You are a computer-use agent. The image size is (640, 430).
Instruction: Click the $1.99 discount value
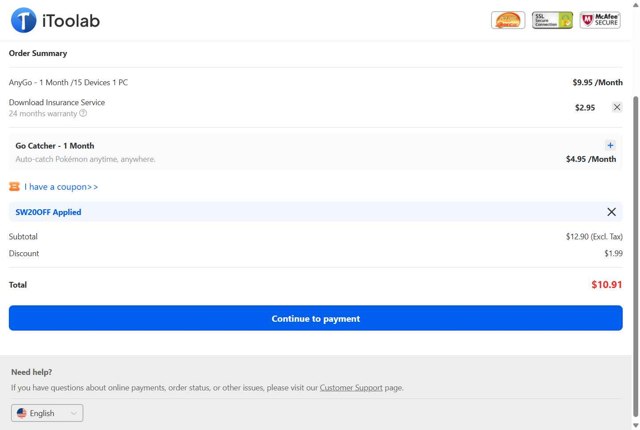click(613, 253)
